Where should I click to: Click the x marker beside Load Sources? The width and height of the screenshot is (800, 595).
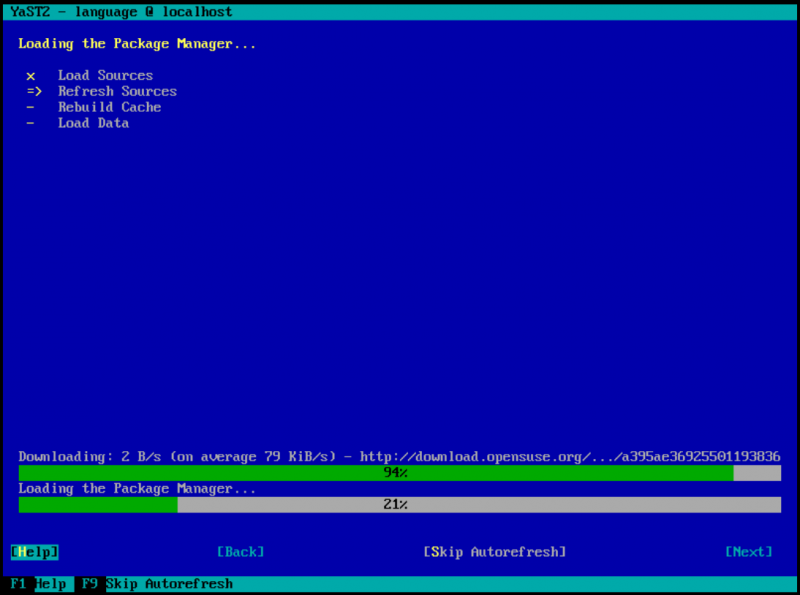tap(30, 76)
